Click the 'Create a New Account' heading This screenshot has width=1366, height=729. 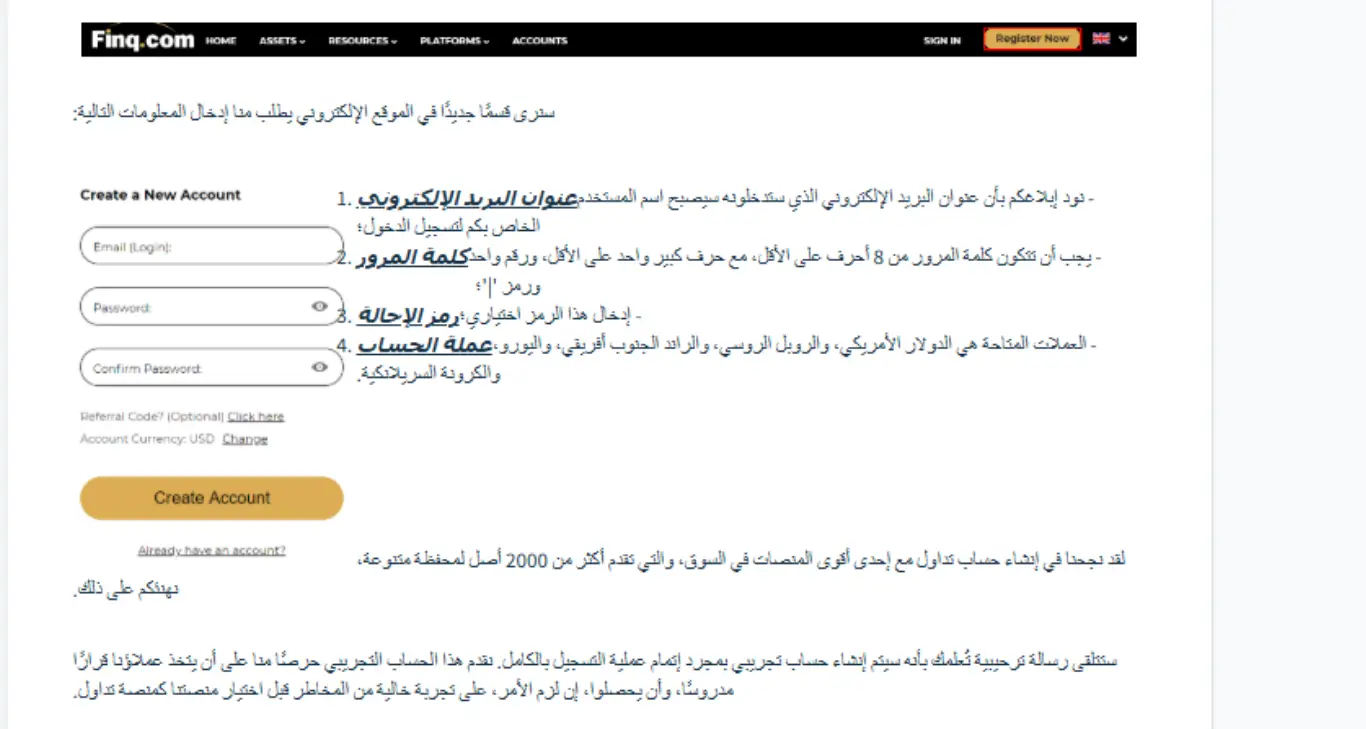click(160, 195)
